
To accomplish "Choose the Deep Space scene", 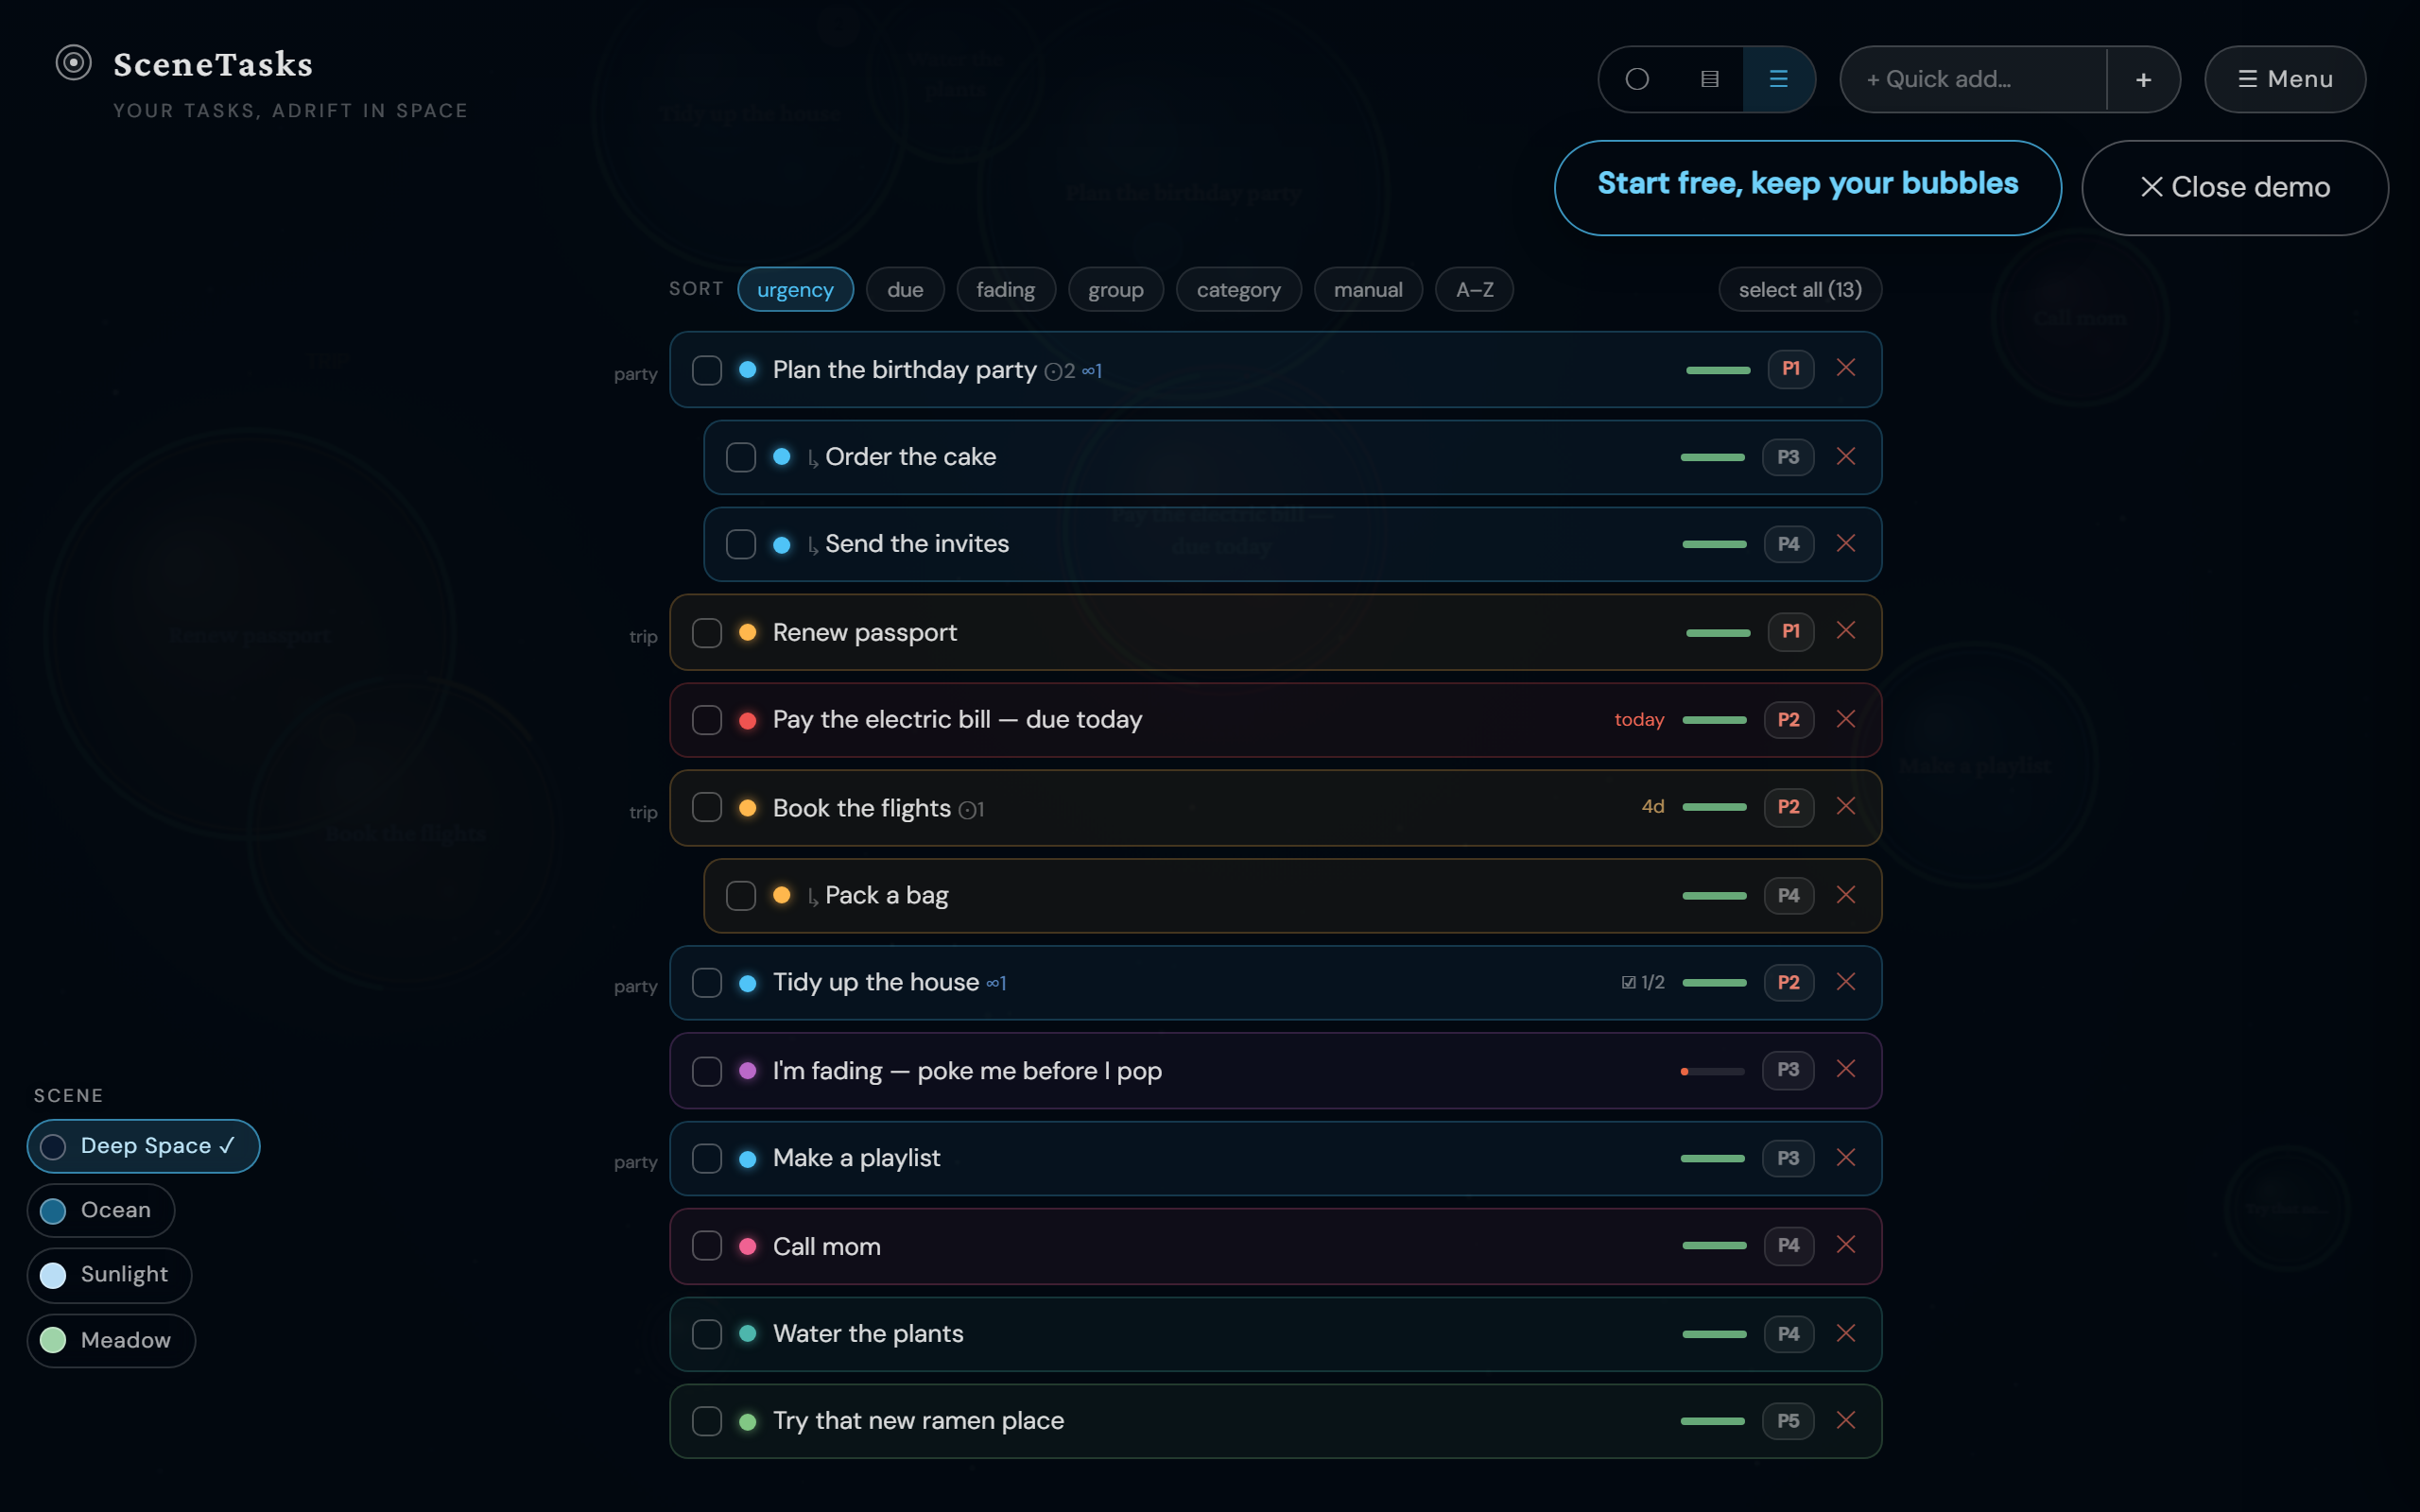I will click(143, 1146).
